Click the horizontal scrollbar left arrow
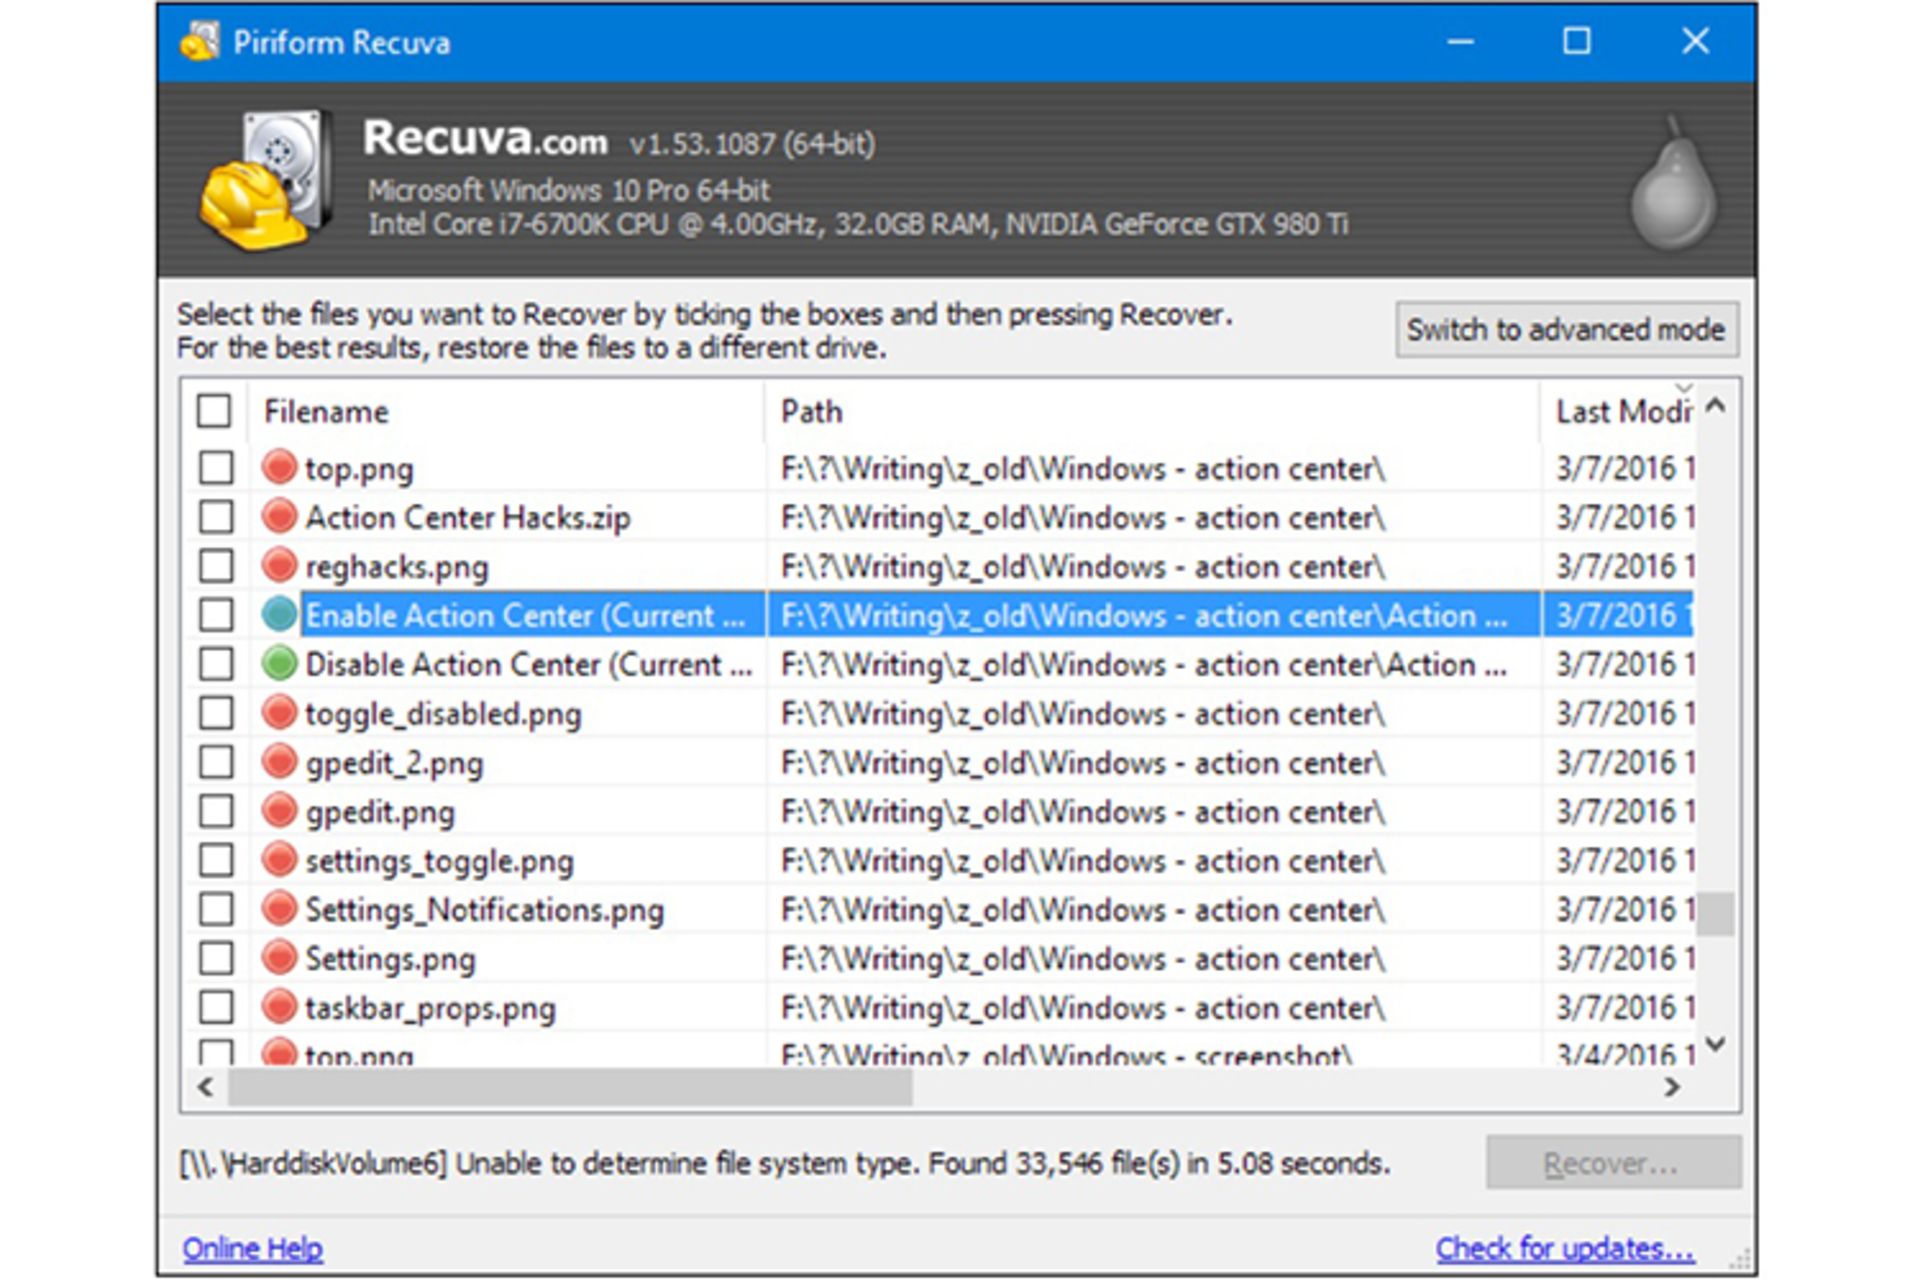This screenshot has width=1920, height=1280. pos(205,1087)
